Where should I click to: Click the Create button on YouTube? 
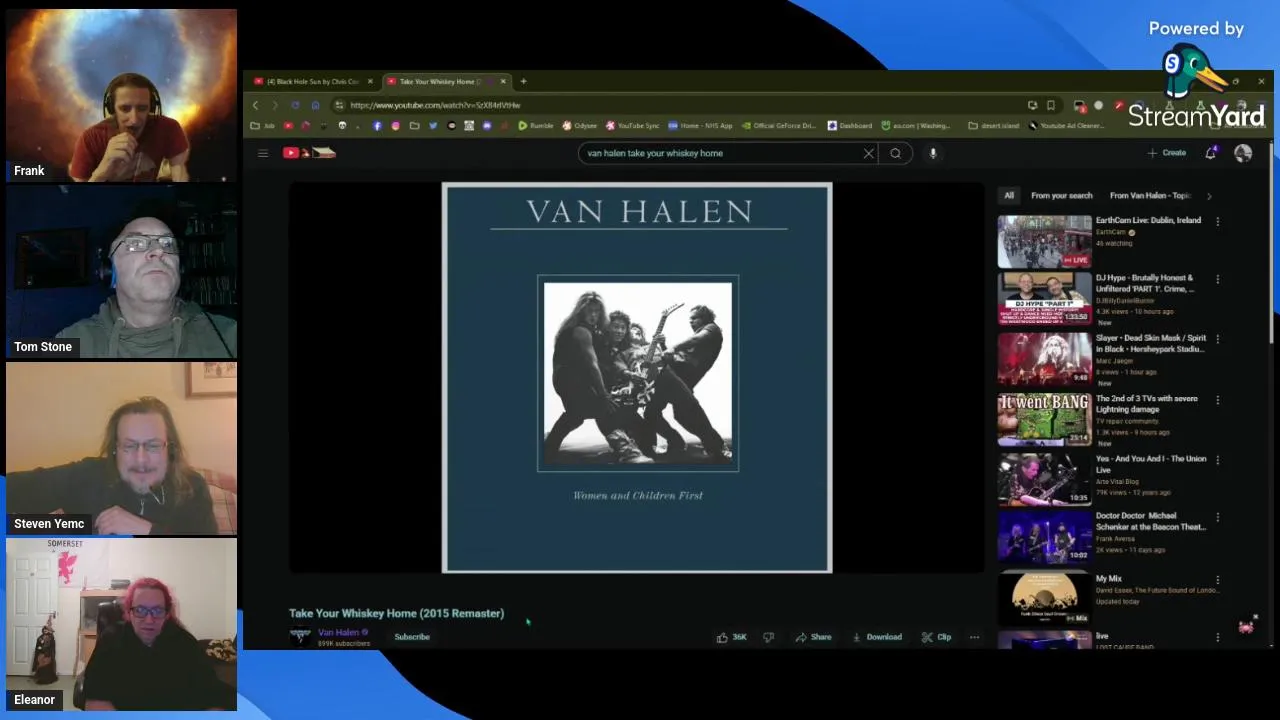tap(1167, 153)
